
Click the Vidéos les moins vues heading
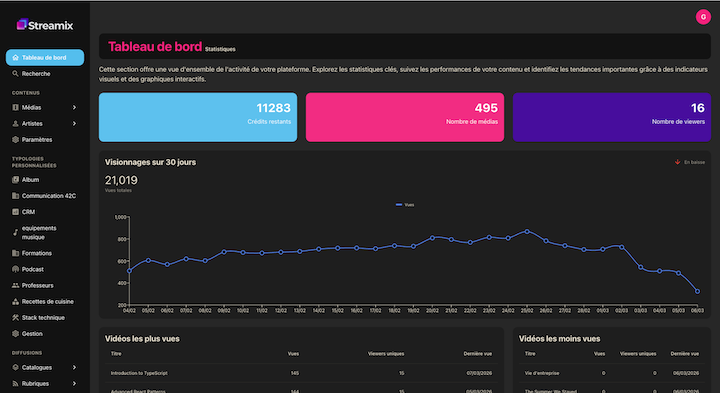pos(559,339)
